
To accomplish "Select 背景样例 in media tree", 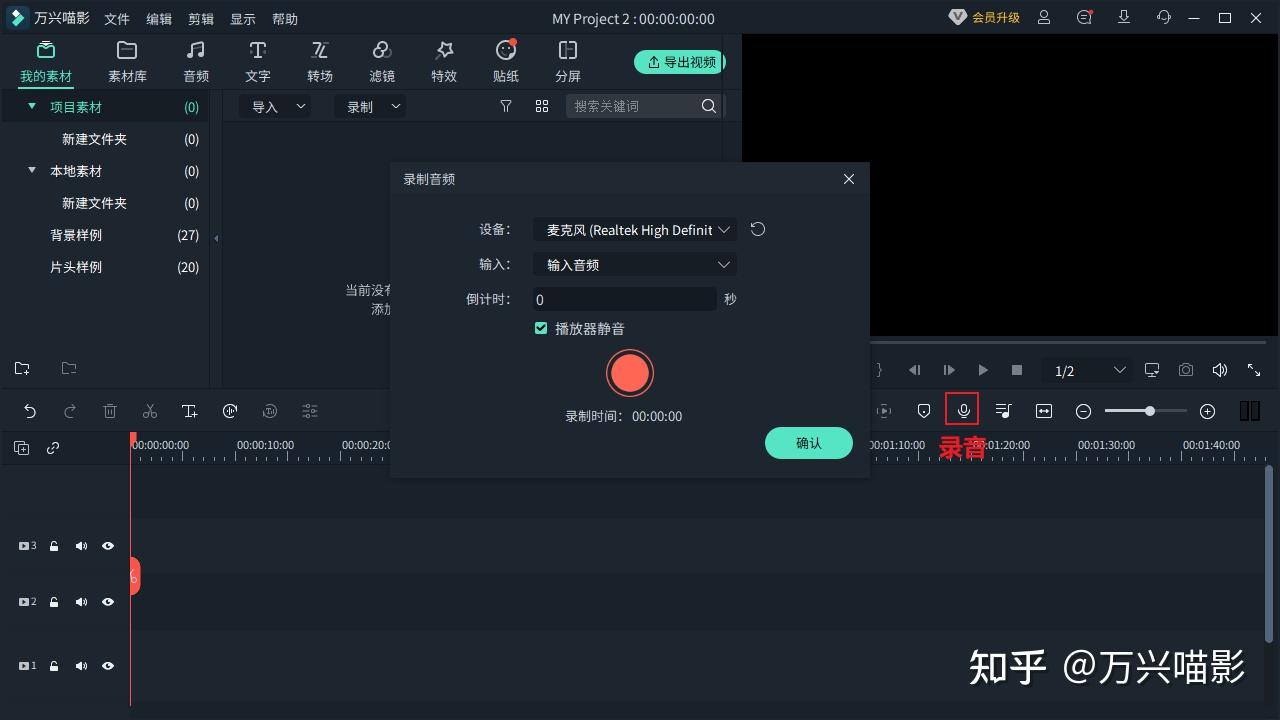I will (x=76, y=235).
